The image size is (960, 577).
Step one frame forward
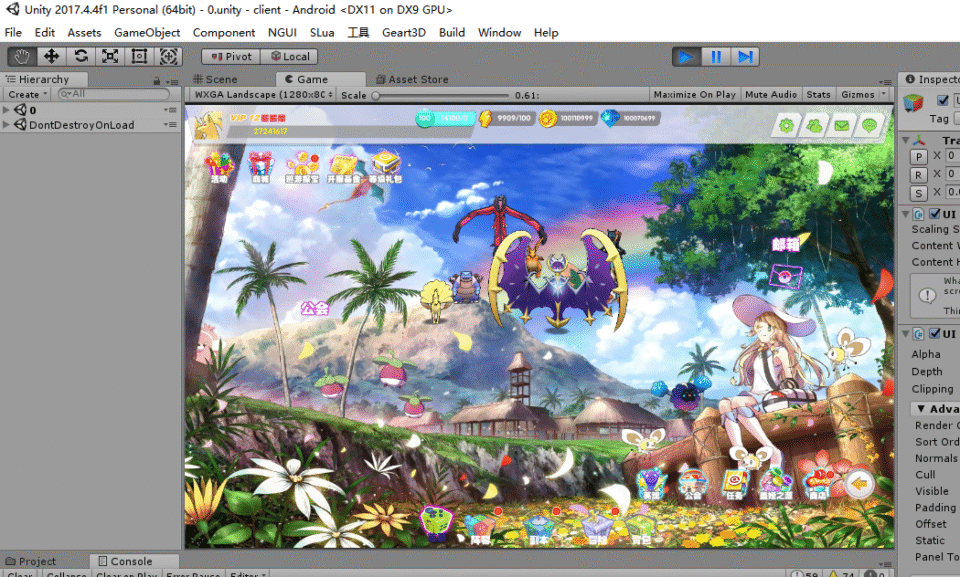(x=745, y=57)
